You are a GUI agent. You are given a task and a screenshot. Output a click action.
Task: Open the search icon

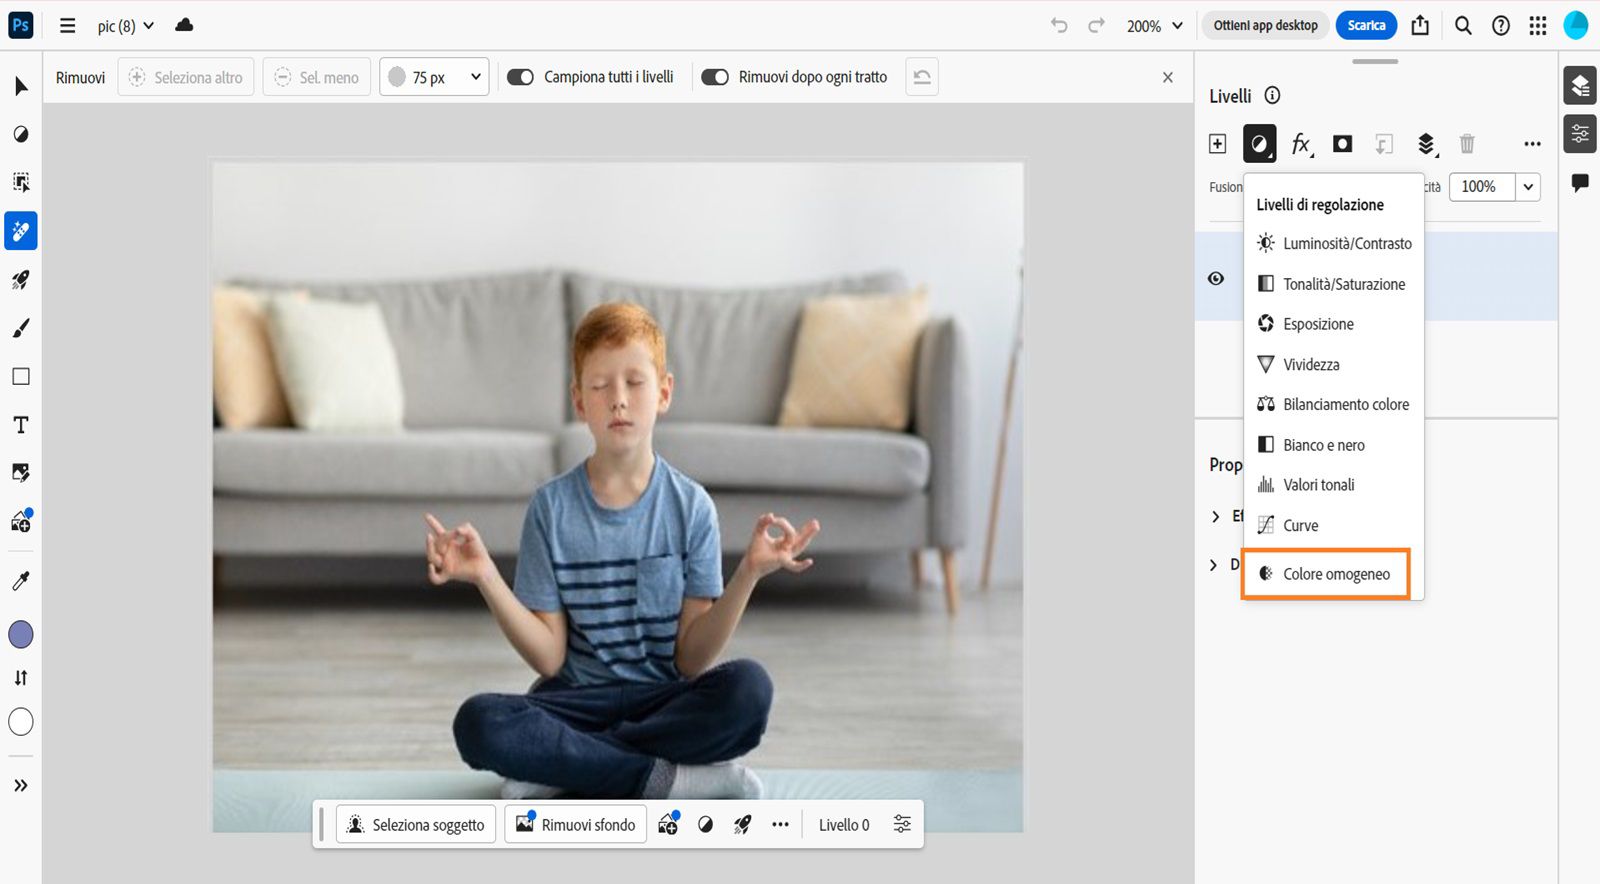pos(1463,26)
